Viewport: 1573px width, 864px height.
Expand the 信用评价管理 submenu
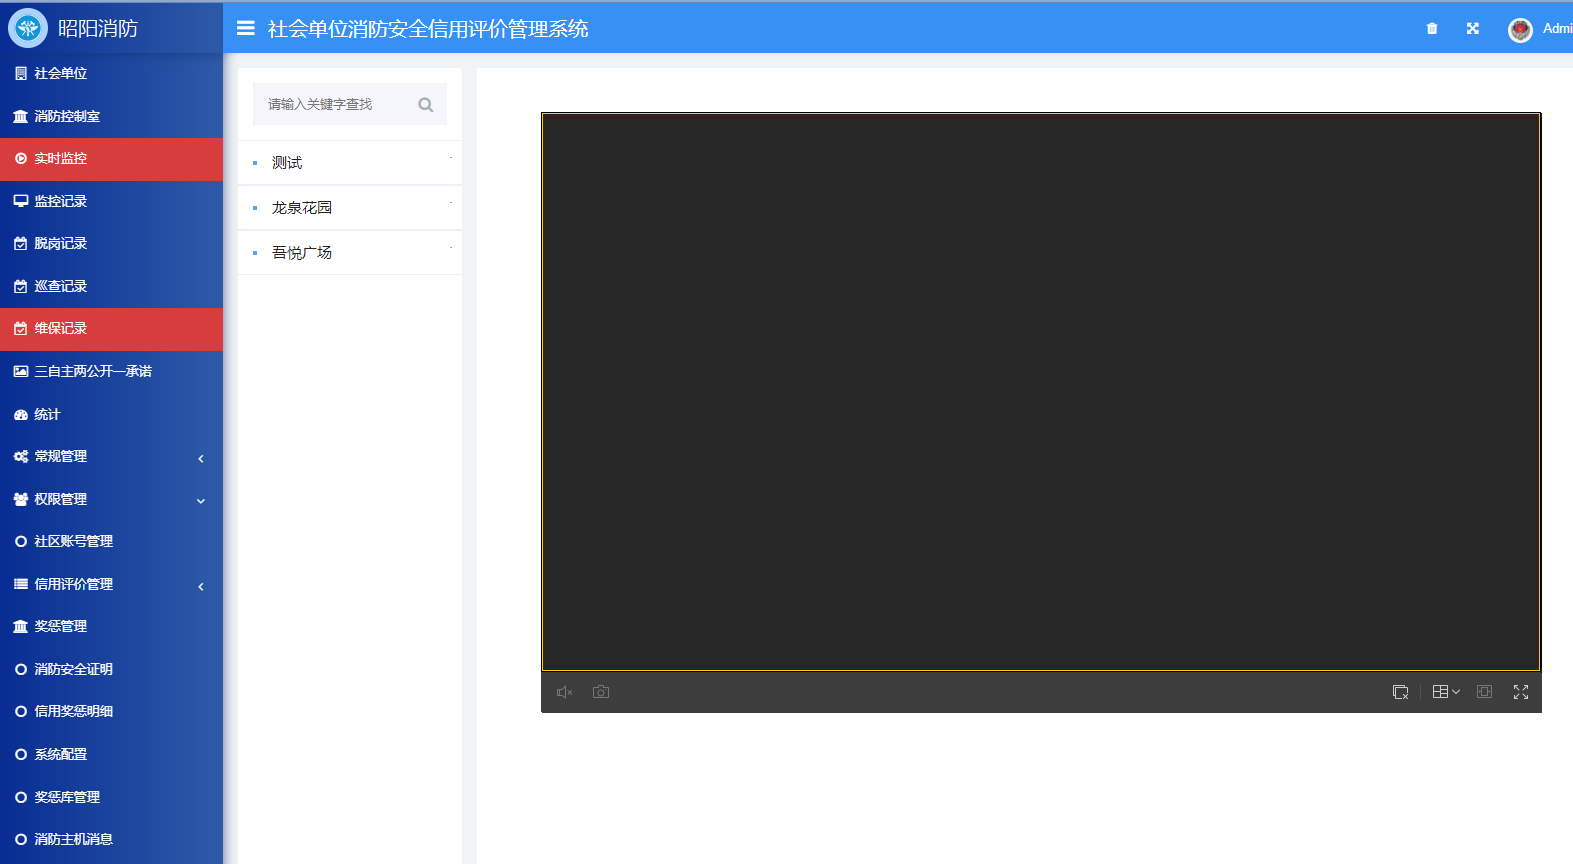click(x=111, y=584)
